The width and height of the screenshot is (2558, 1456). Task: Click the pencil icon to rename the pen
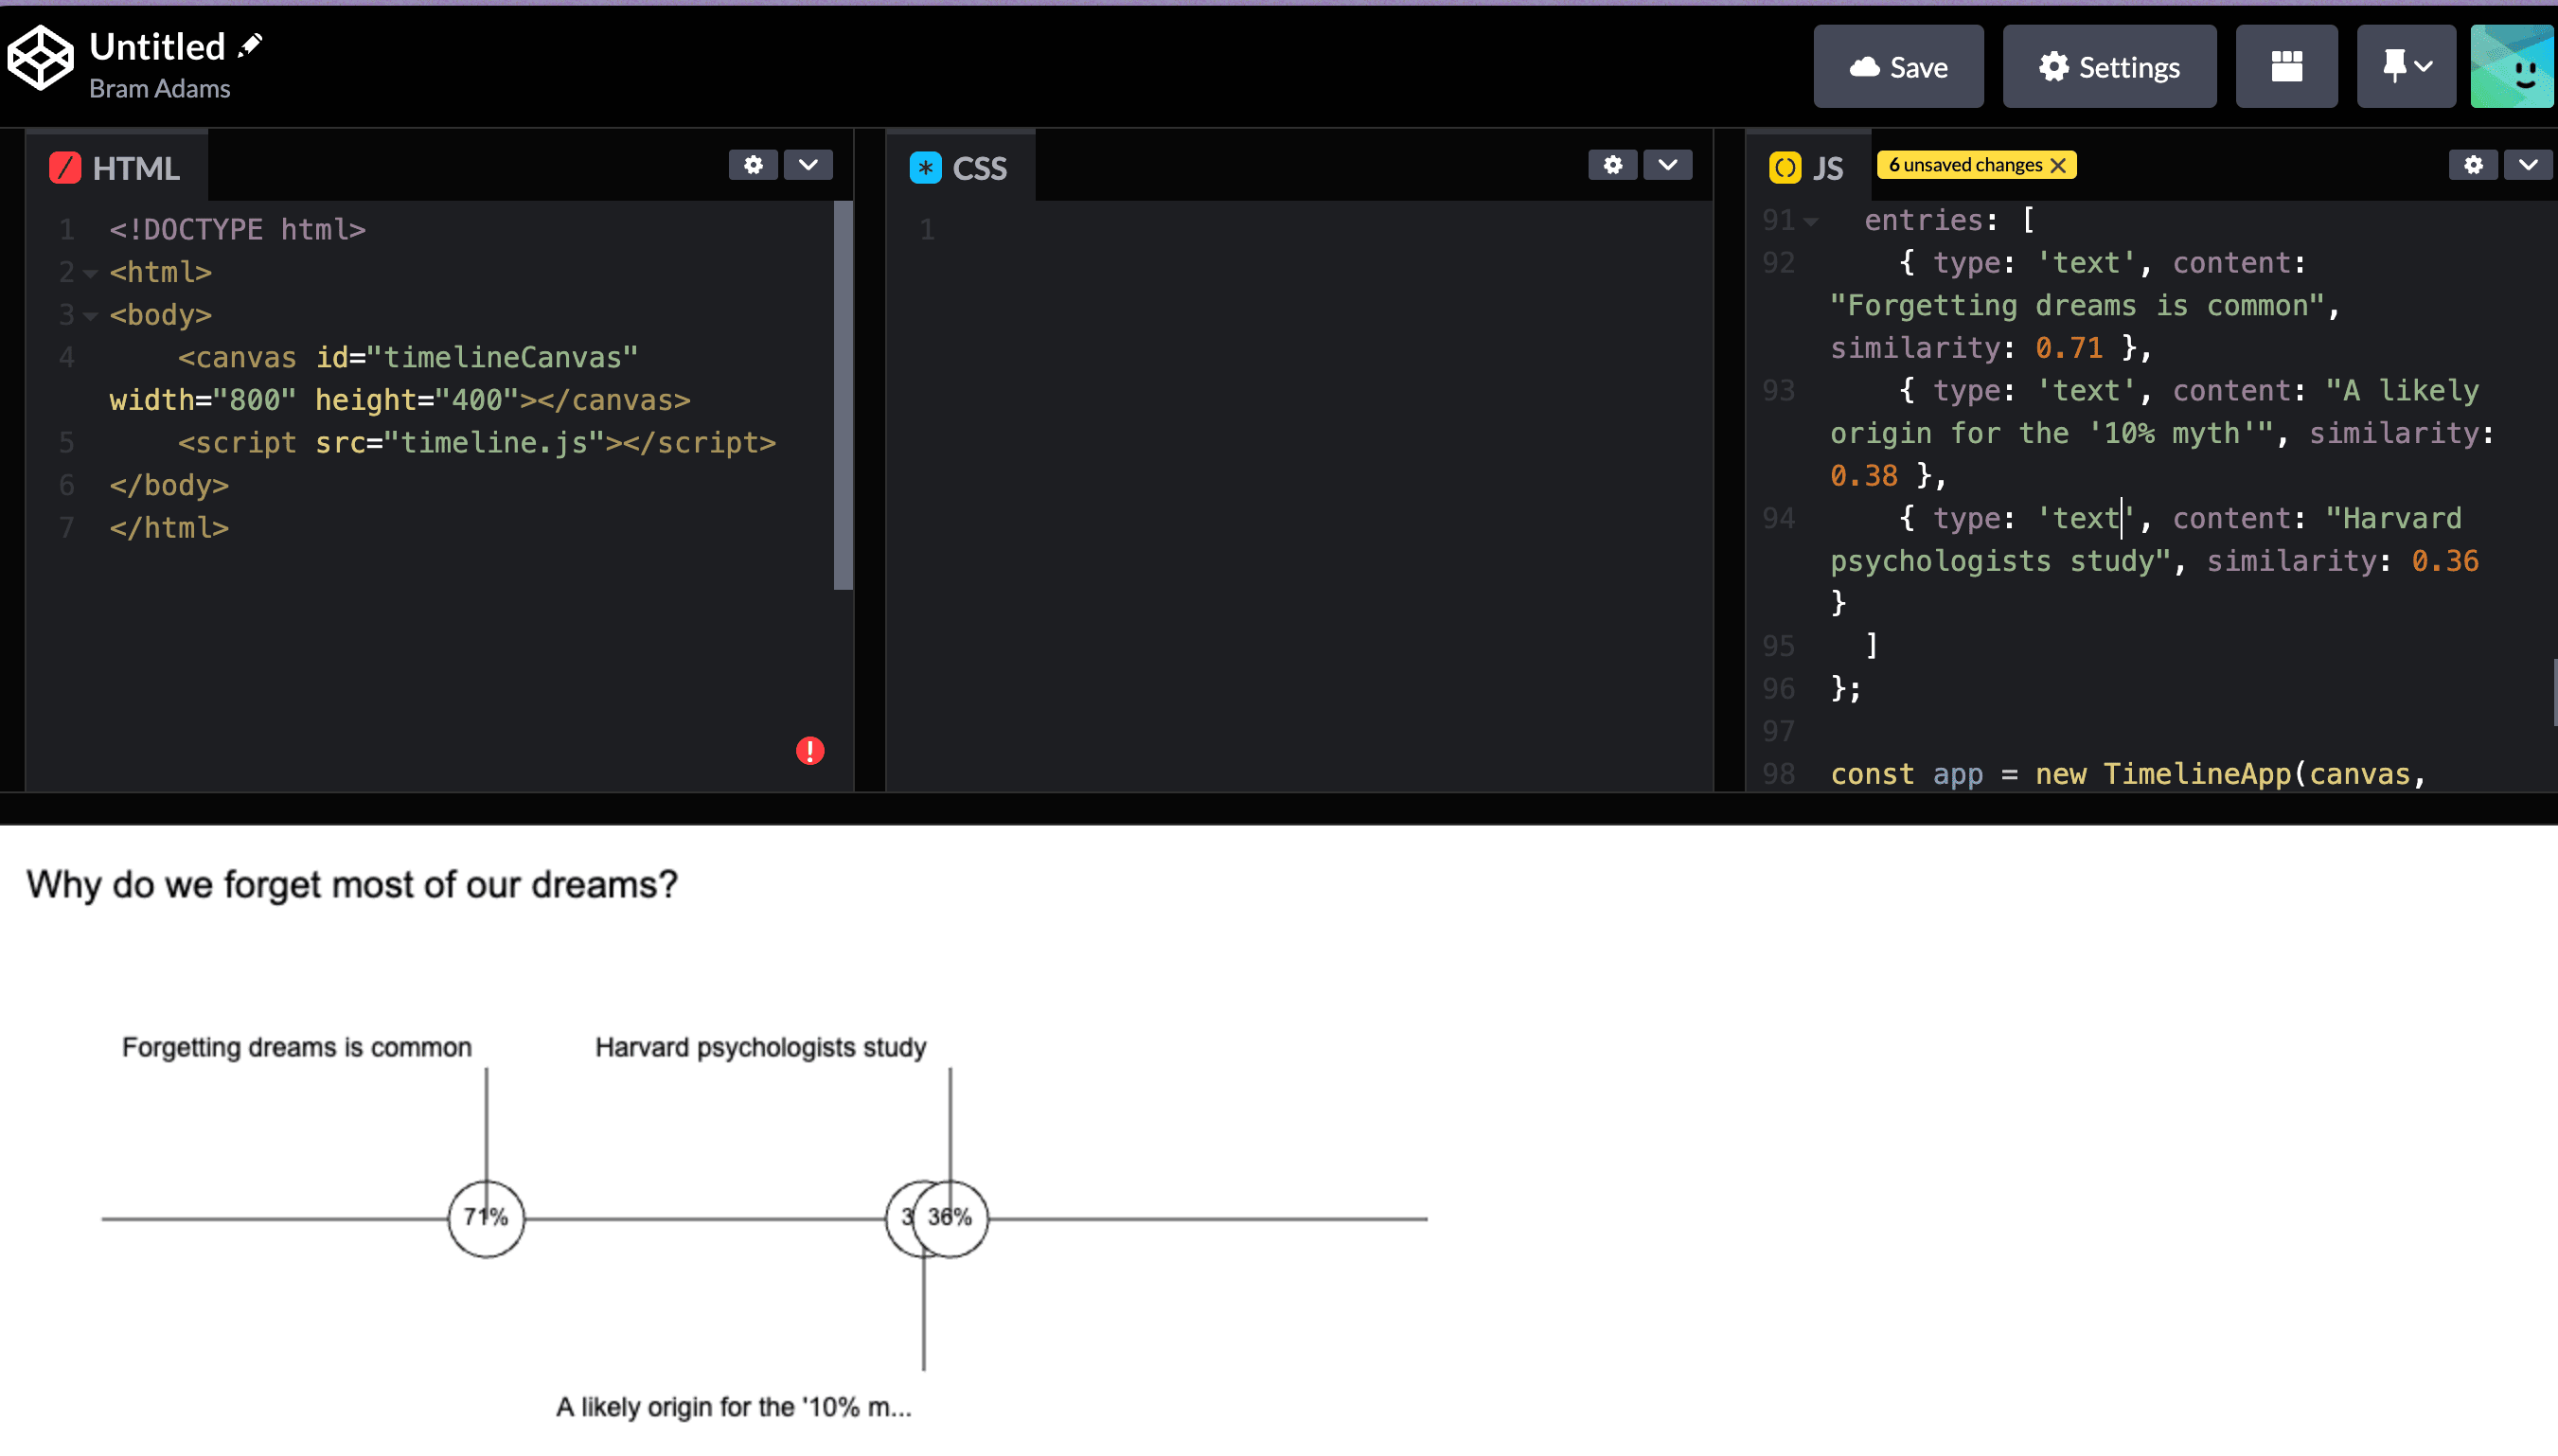[x=250, y=45]
